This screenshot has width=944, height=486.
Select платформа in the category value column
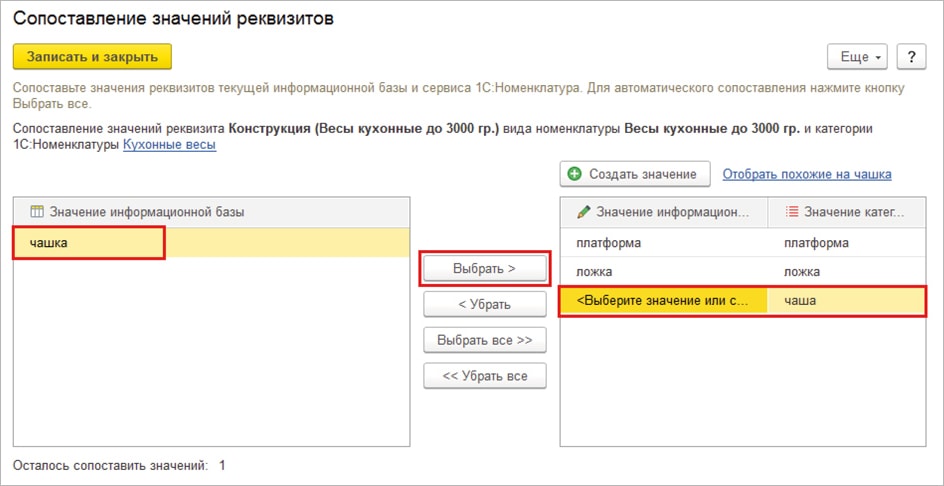click(x=816, y=243)
